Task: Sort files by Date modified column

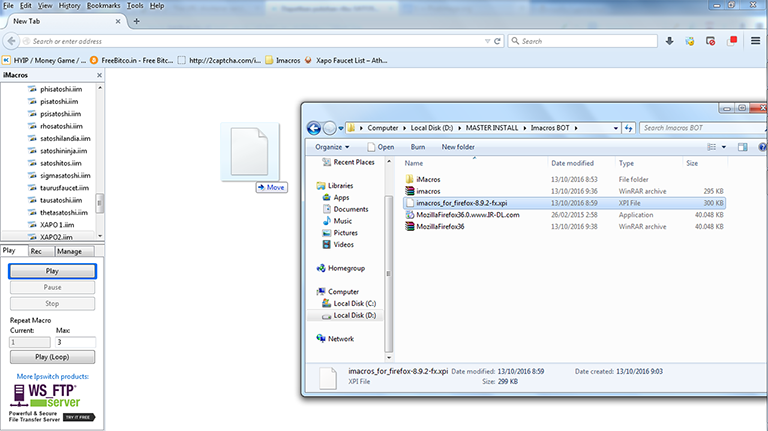Action: (581, 163)
